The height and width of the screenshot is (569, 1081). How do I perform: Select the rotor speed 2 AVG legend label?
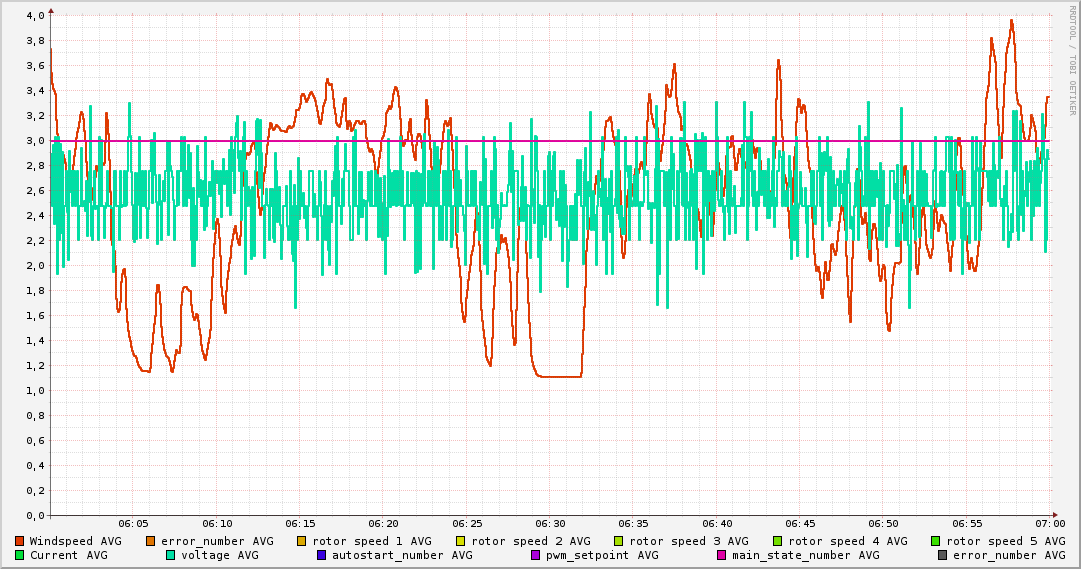click(530, 541)
